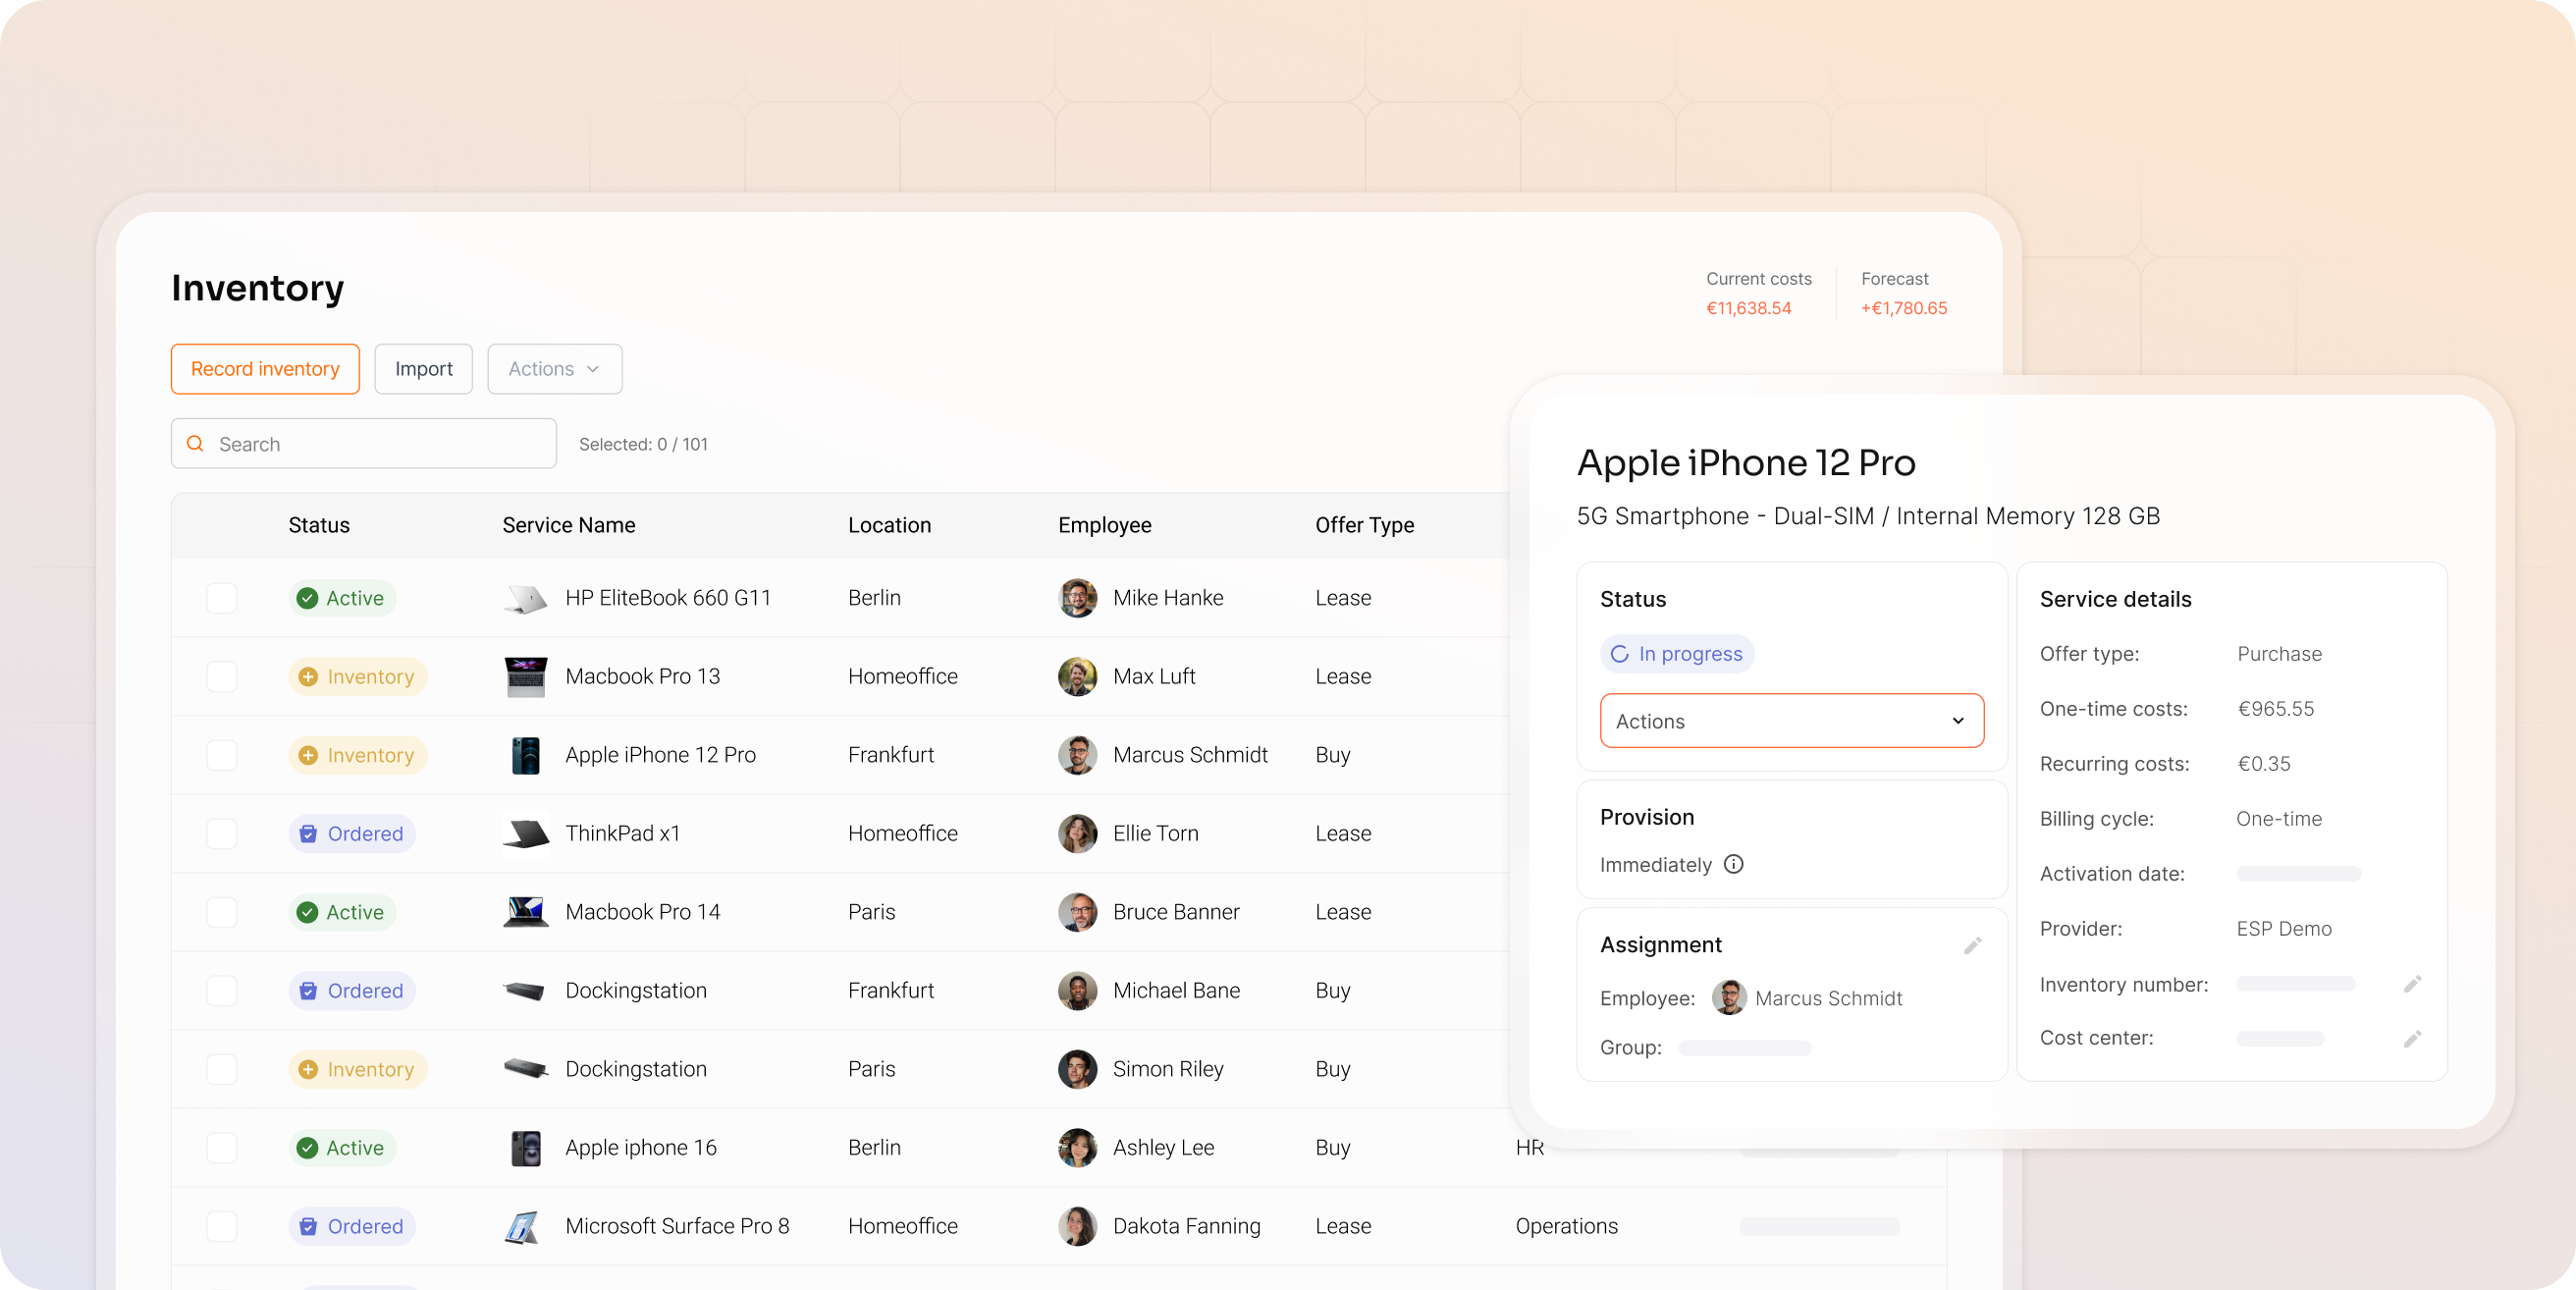The image size is (2576, 1290).
Task: Tick the Apple iPhone 12 Pro row checkbox
Action: (x=221, y=755)
